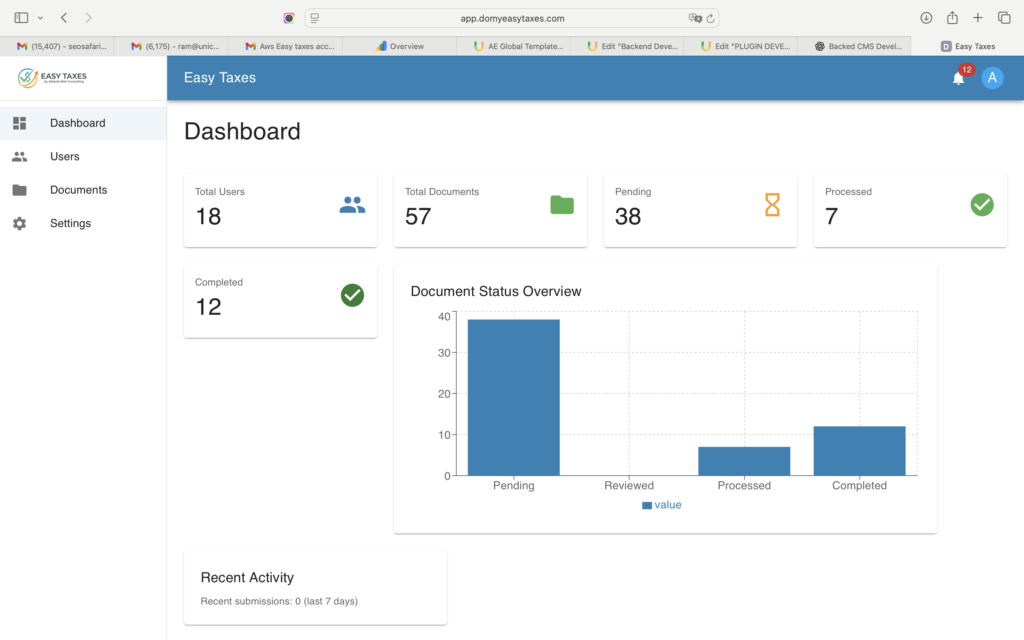Click the people icon next to Users

[20, 156]
